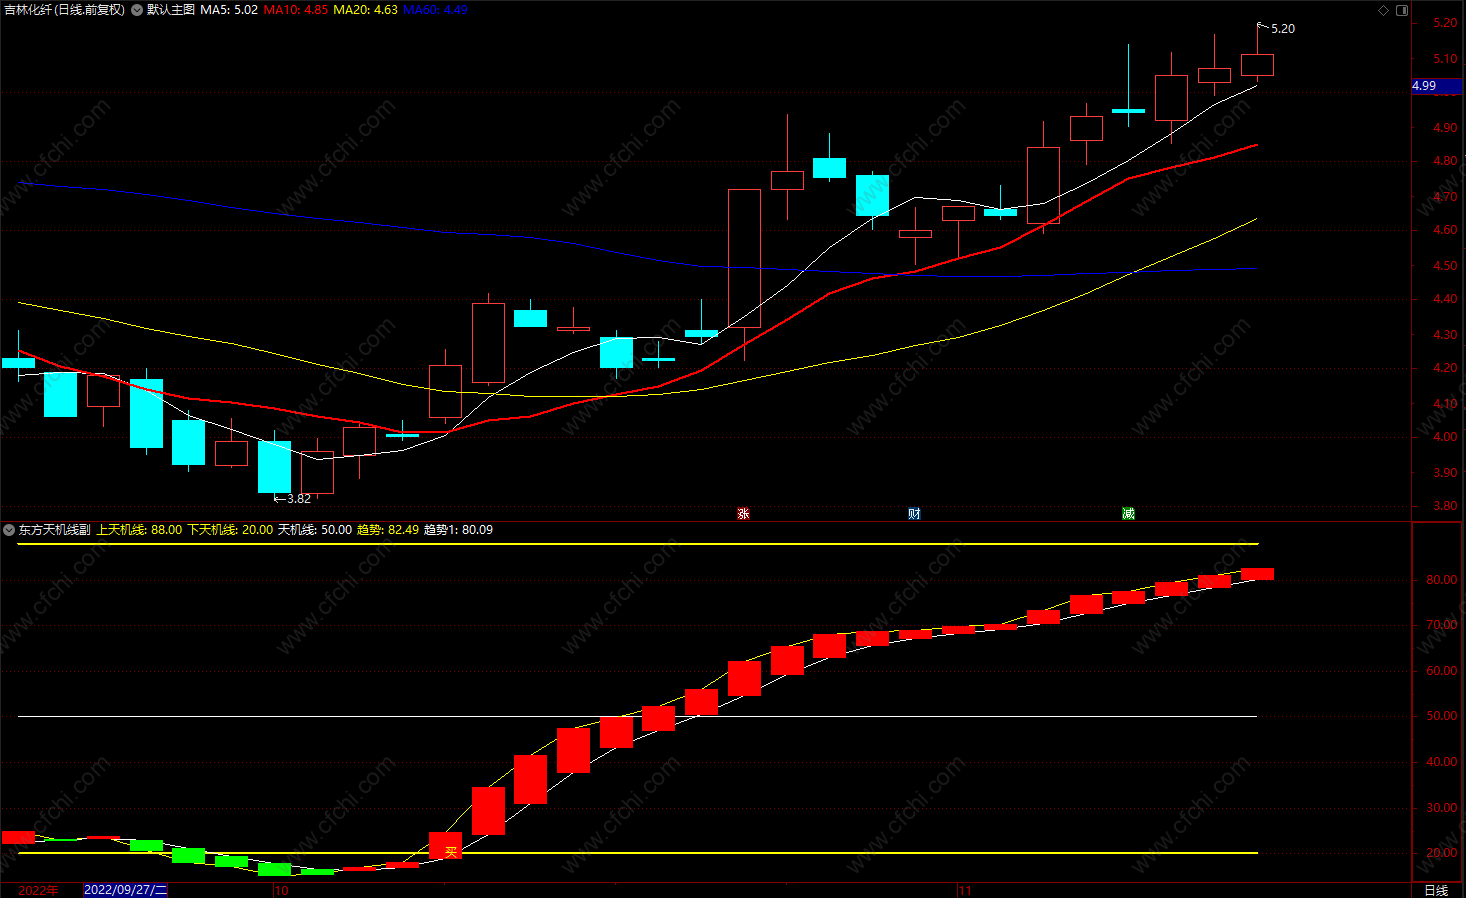Click the 买 buy signal marker
1466x898 pixels.
coord(451,852)
